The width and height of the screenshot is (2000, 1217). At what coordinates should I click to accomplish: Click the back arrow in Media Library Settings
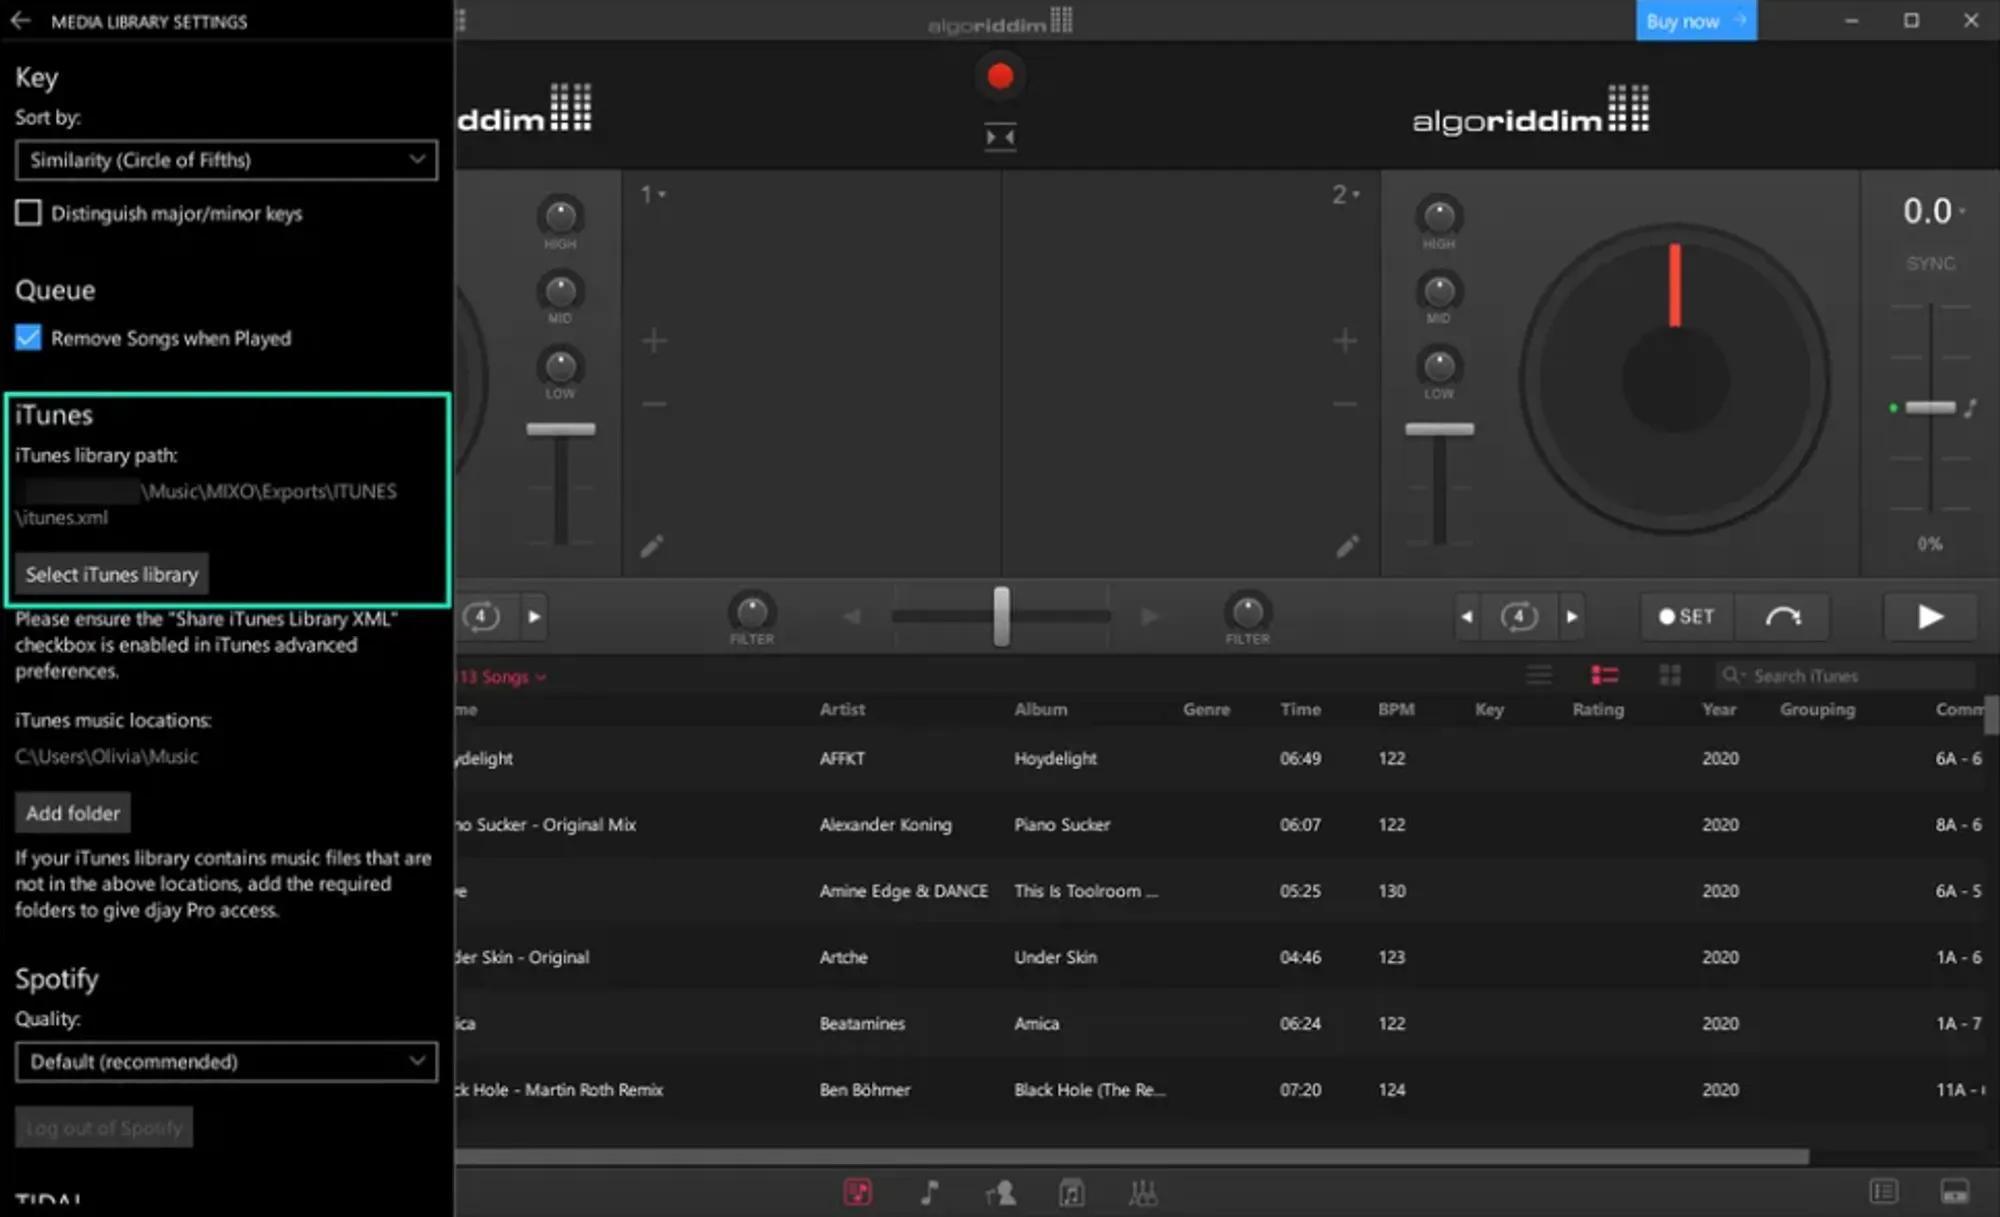click(22, 21)
